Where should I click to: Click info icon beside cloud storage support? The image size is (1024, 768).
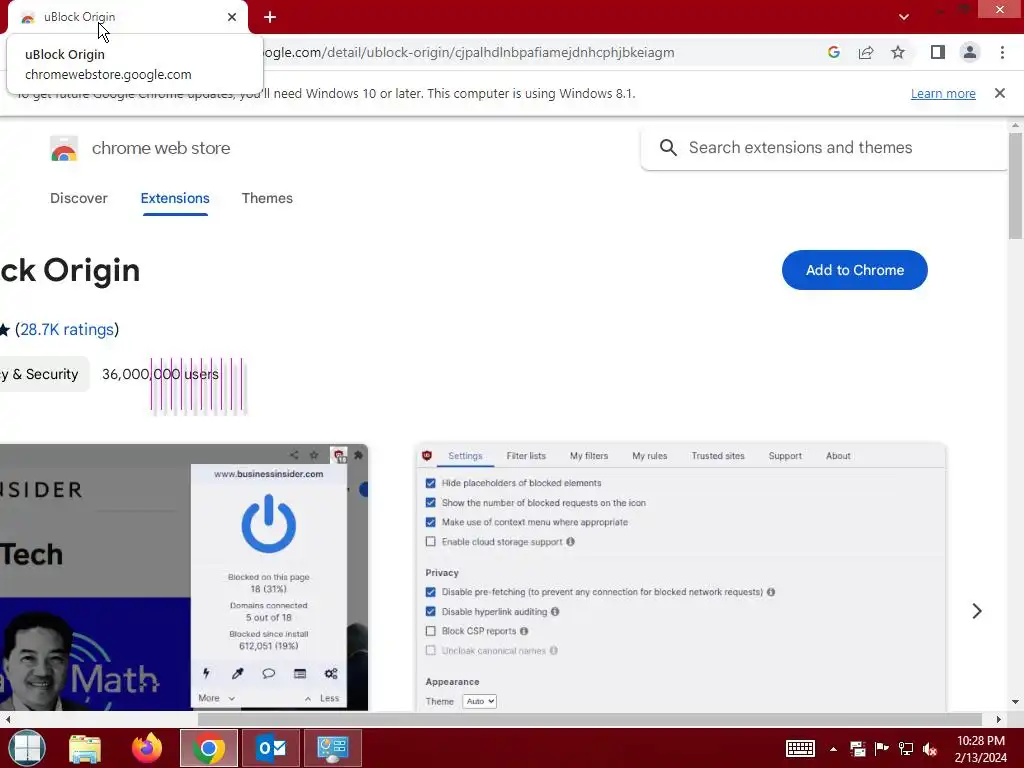[570, 541]
